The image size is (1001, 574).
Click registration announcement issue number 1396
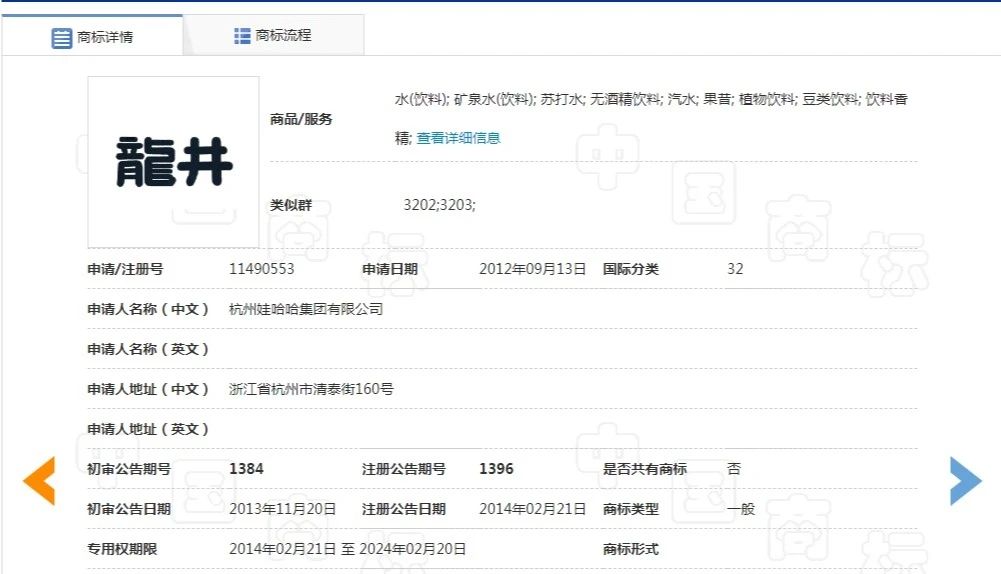pos(496,469)
